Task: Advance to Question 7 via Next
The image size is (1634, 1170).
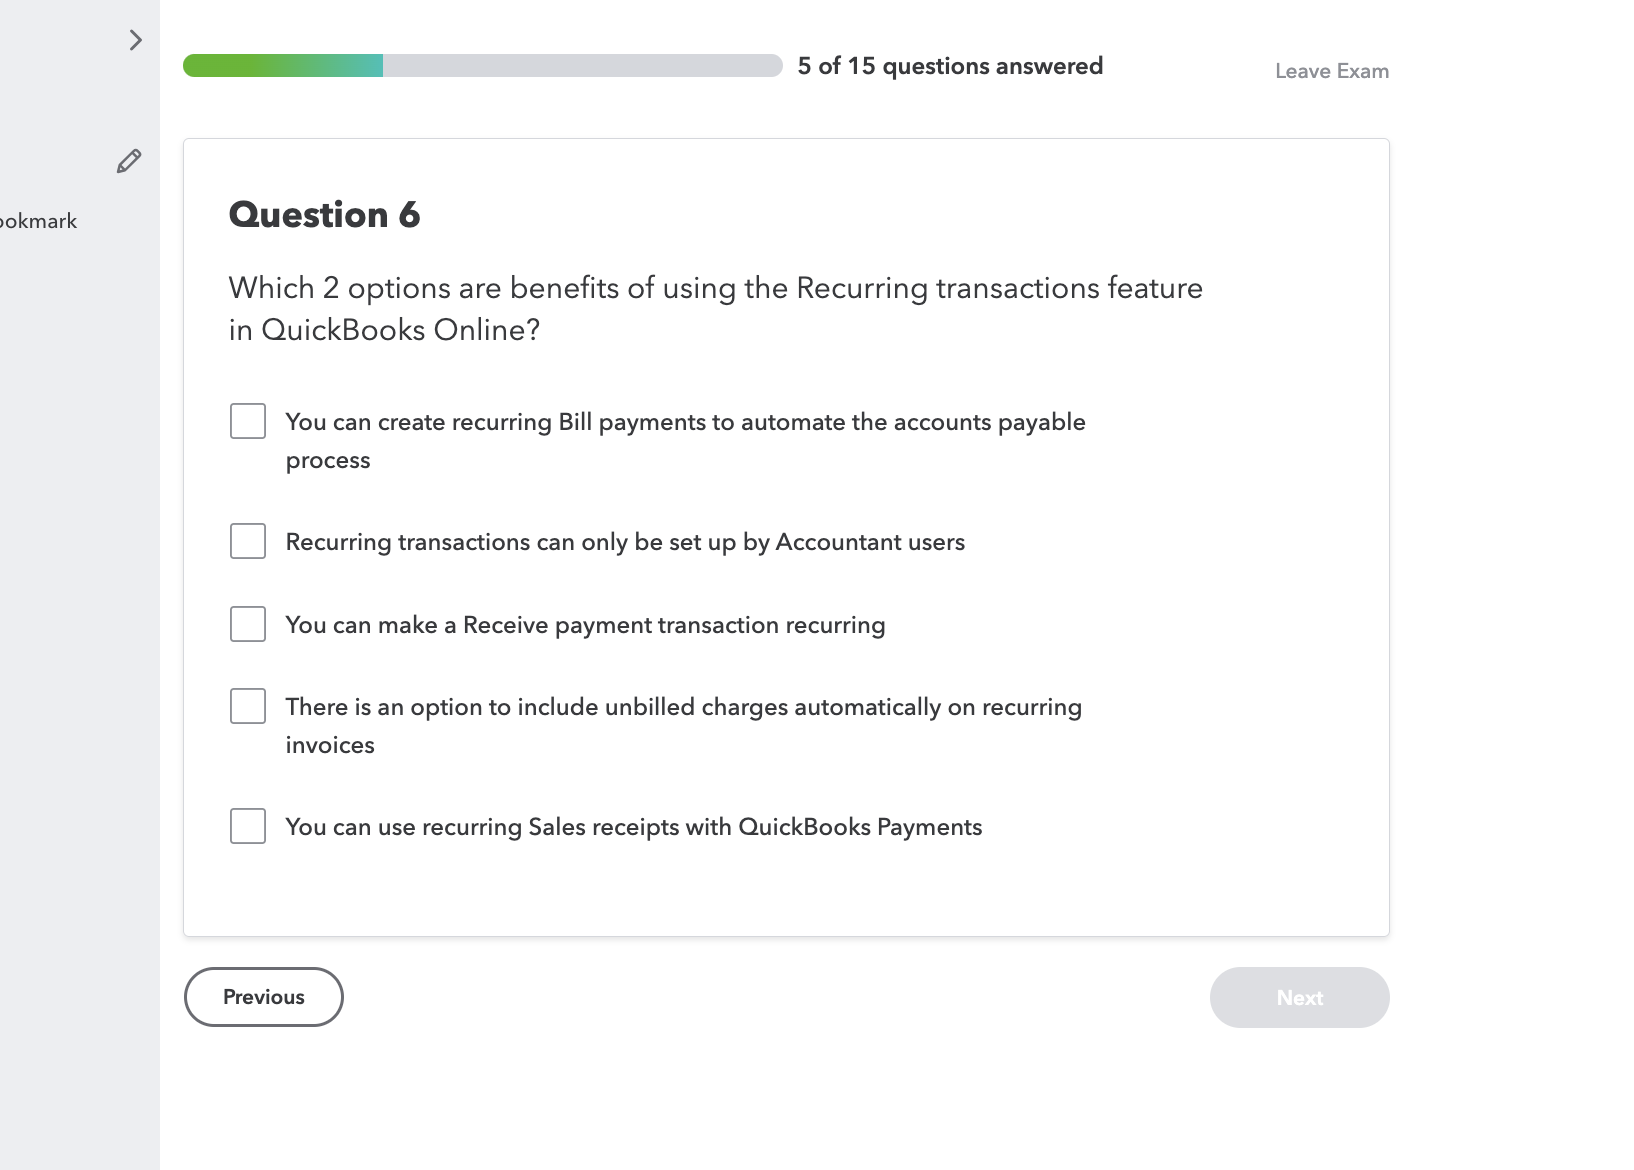Action: click(1299, 997)
